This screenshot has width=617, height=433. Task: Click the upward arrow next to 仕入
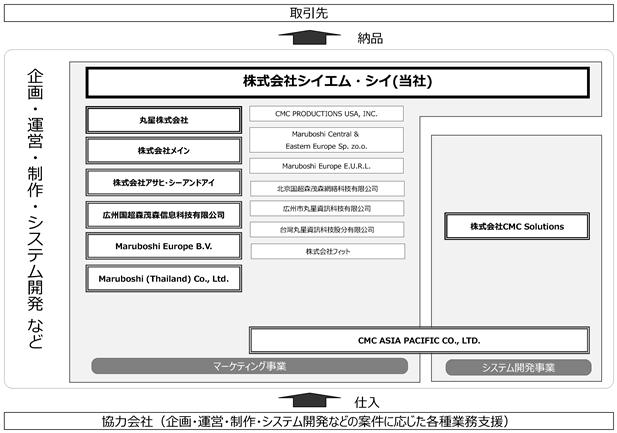(309, 400)
